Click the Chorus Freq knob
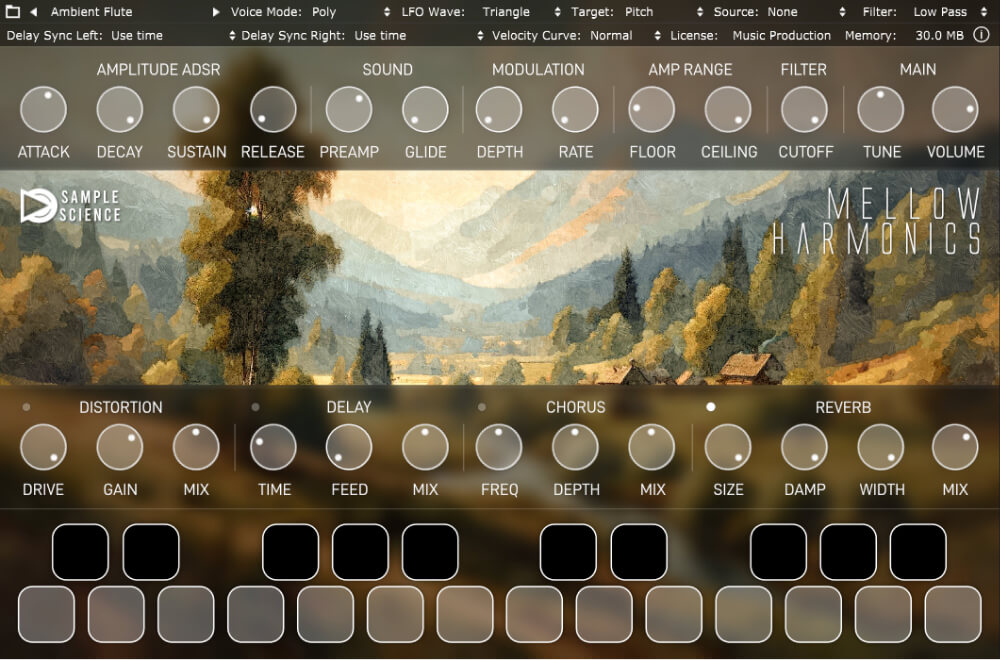 click(x=499, y=447)
